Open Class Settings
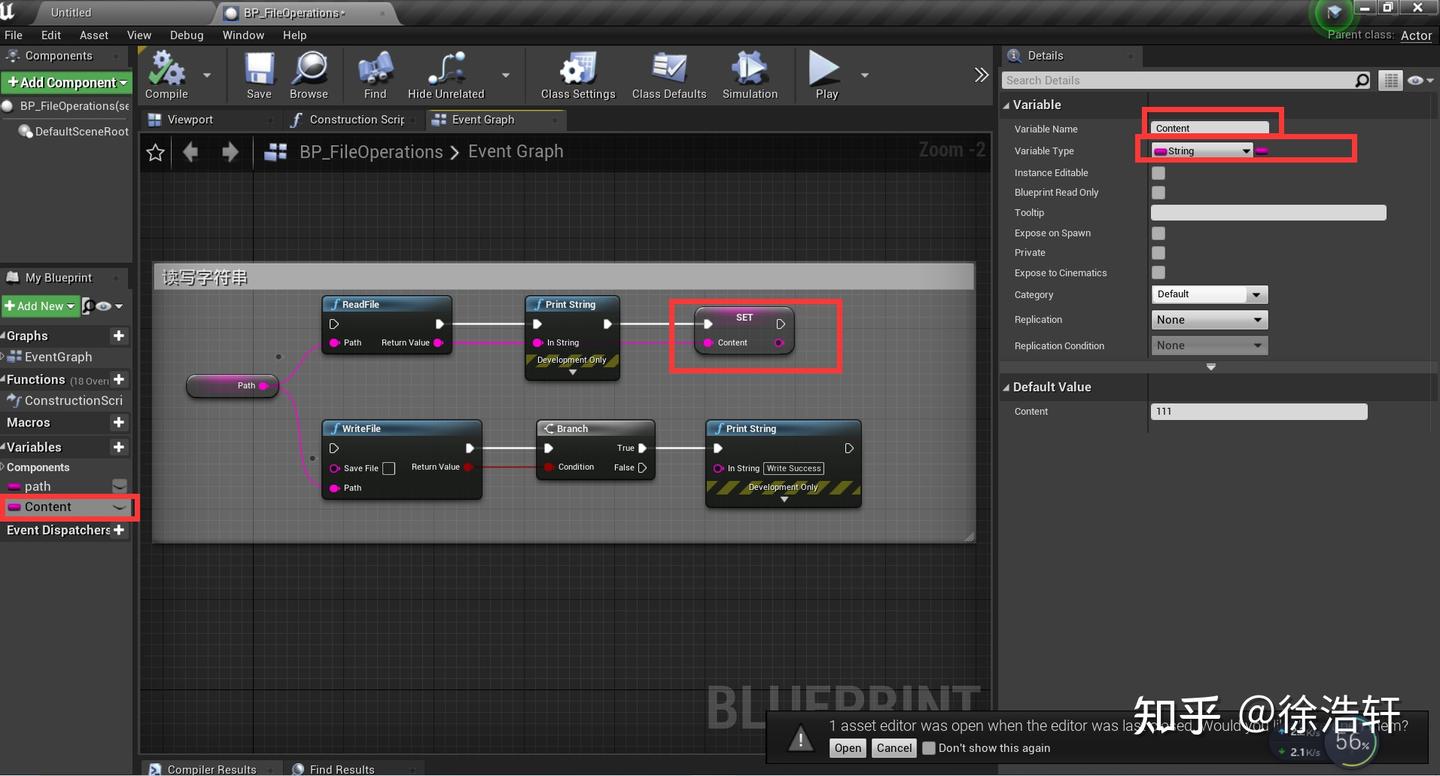 (578, 75)
